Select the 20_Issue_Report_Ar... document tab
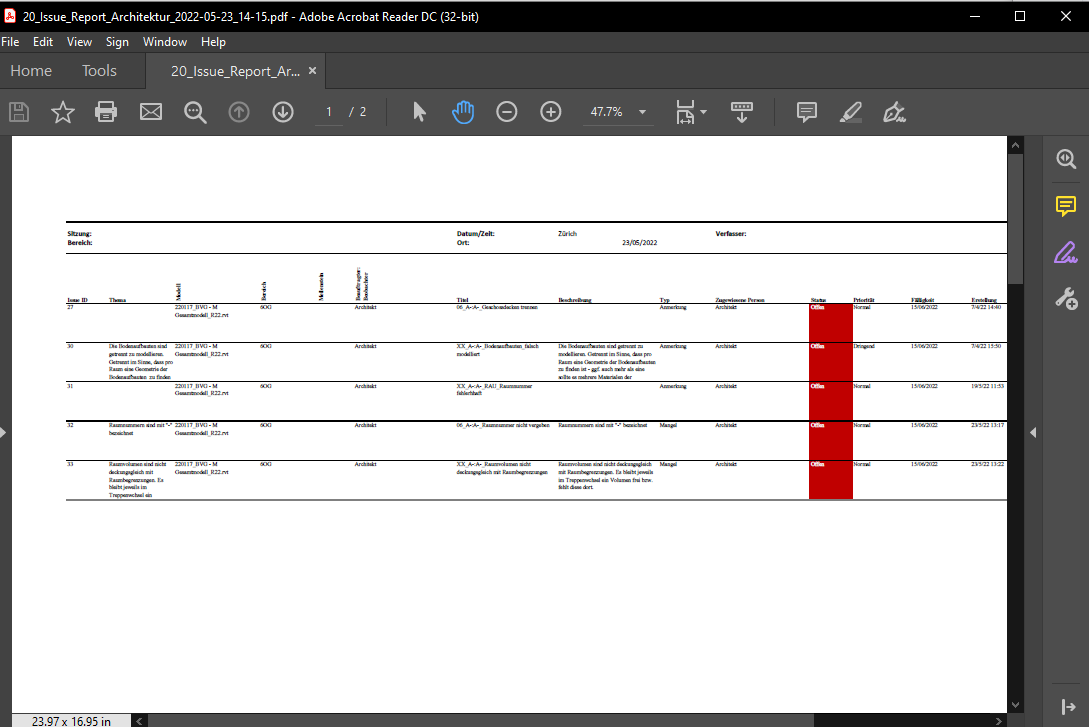 [x=235, y=71]
